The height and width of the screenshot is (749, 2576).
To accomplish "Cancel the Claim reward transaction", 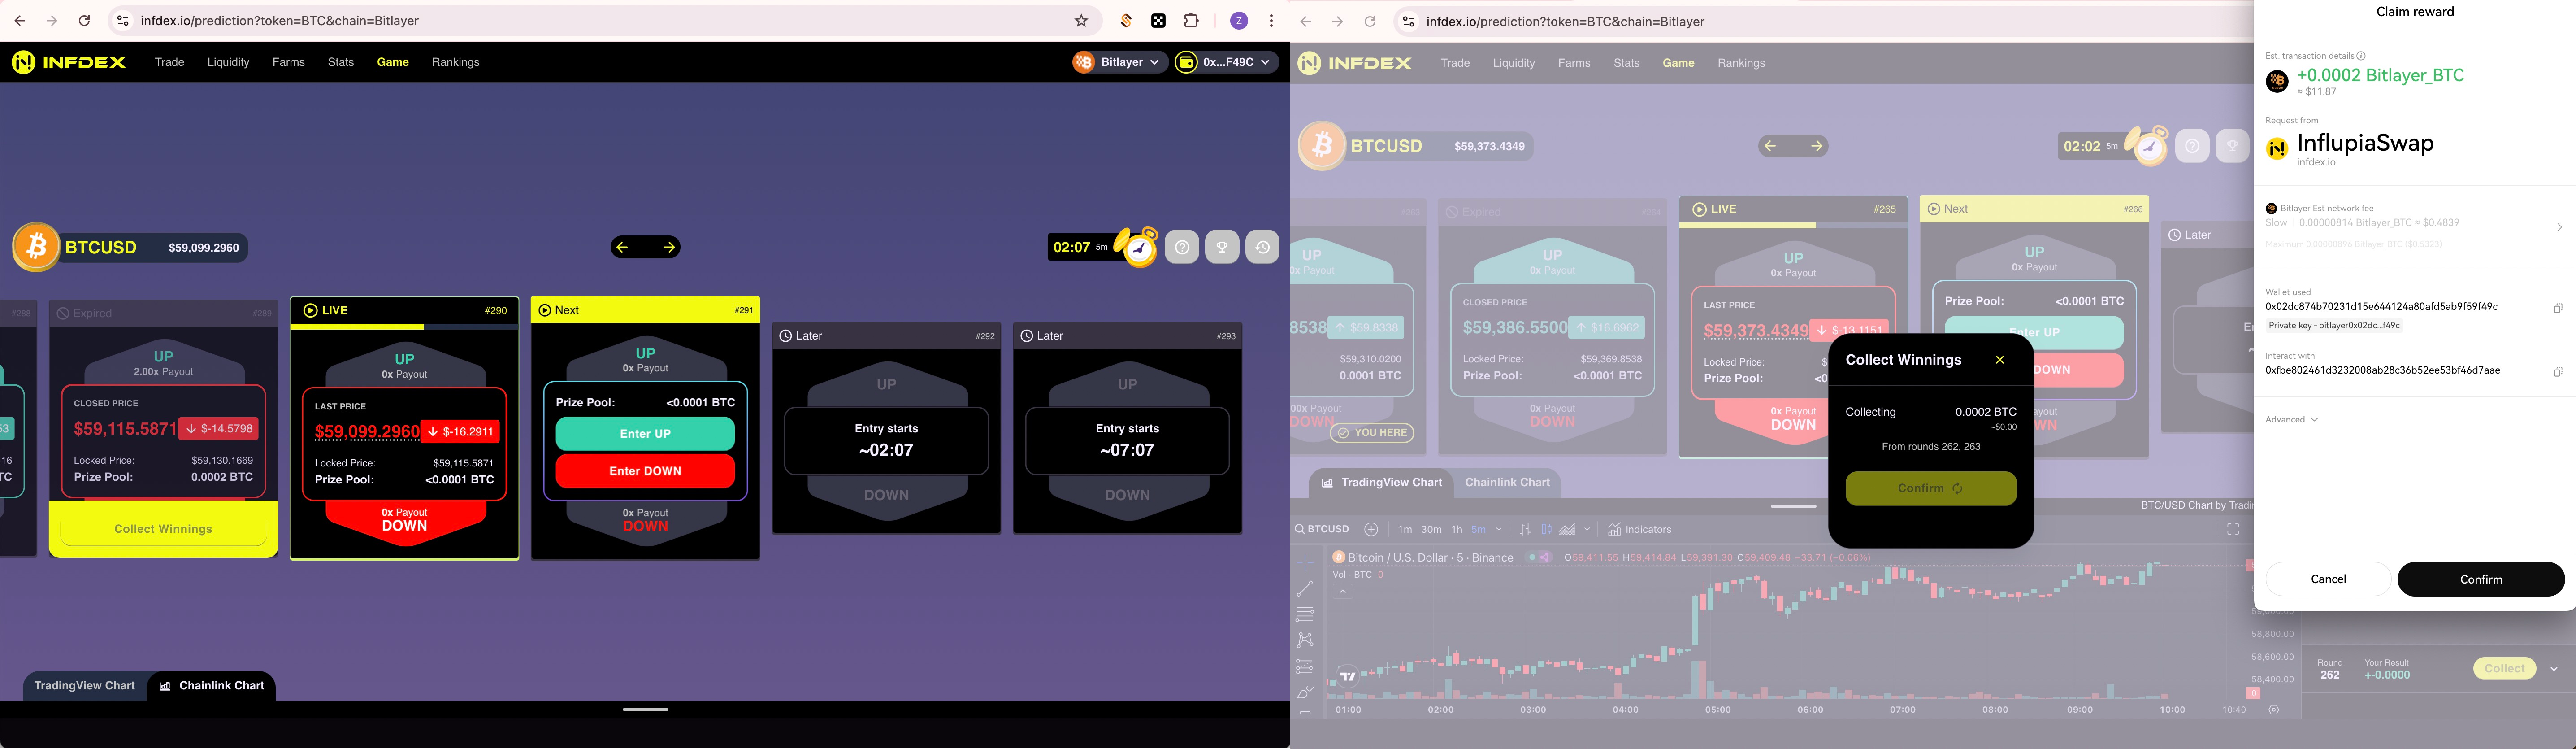I will pos(2328,579).
